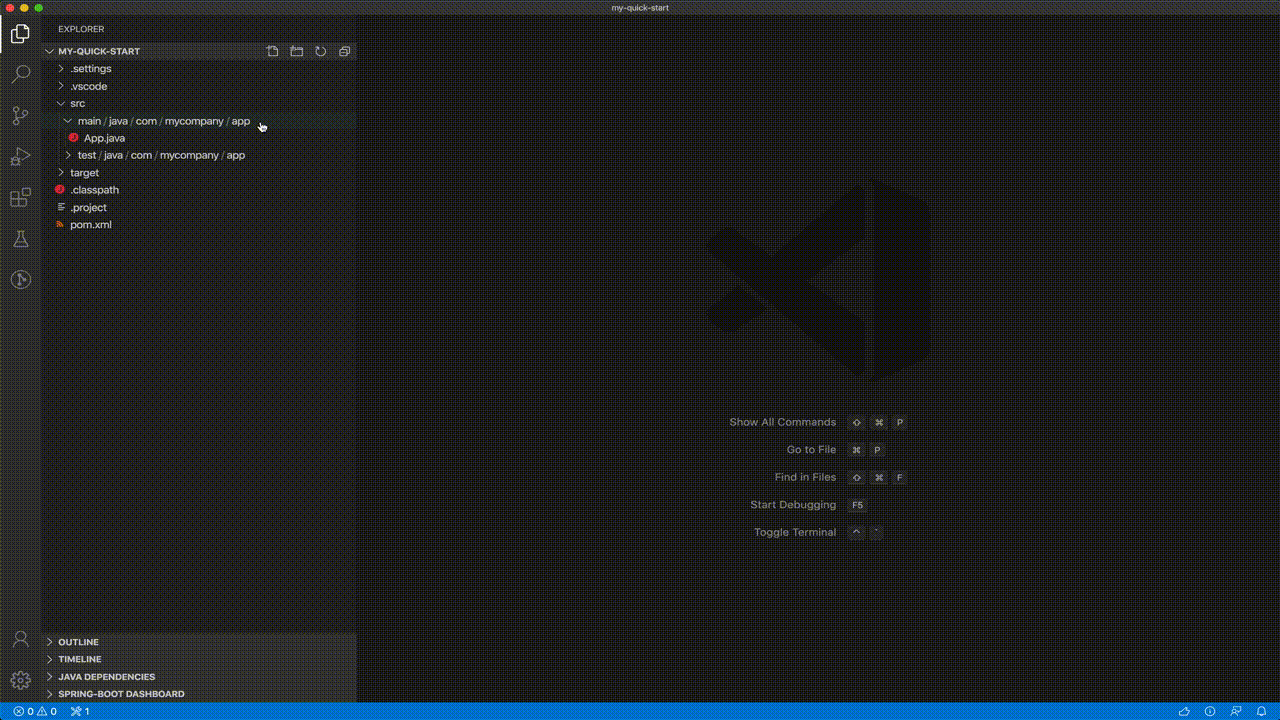Screen dimensions: 1280x720
Task: Click New Folder icon in explorer header
Action: coord(297,51)
